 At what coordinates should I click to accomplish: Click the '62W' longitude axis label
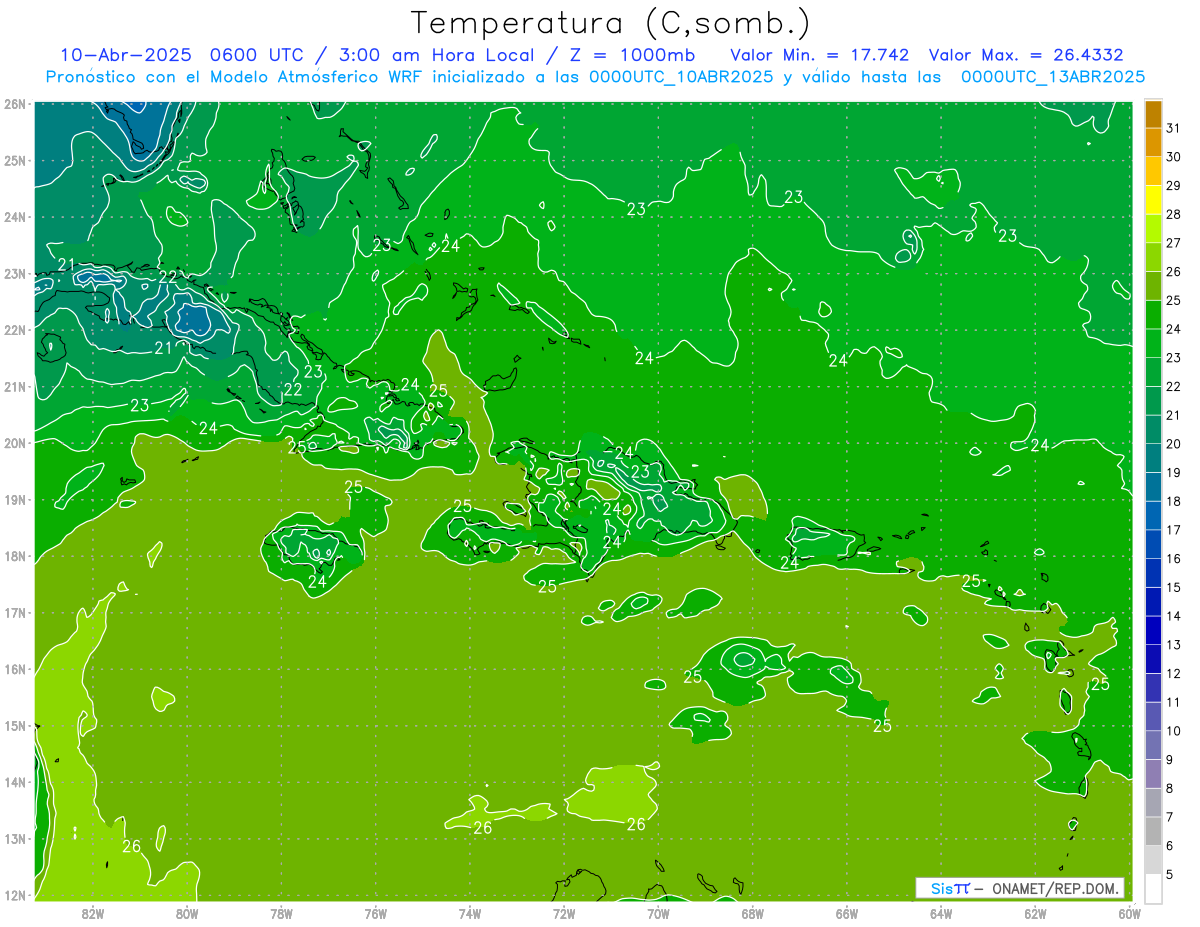(1035, 913)
